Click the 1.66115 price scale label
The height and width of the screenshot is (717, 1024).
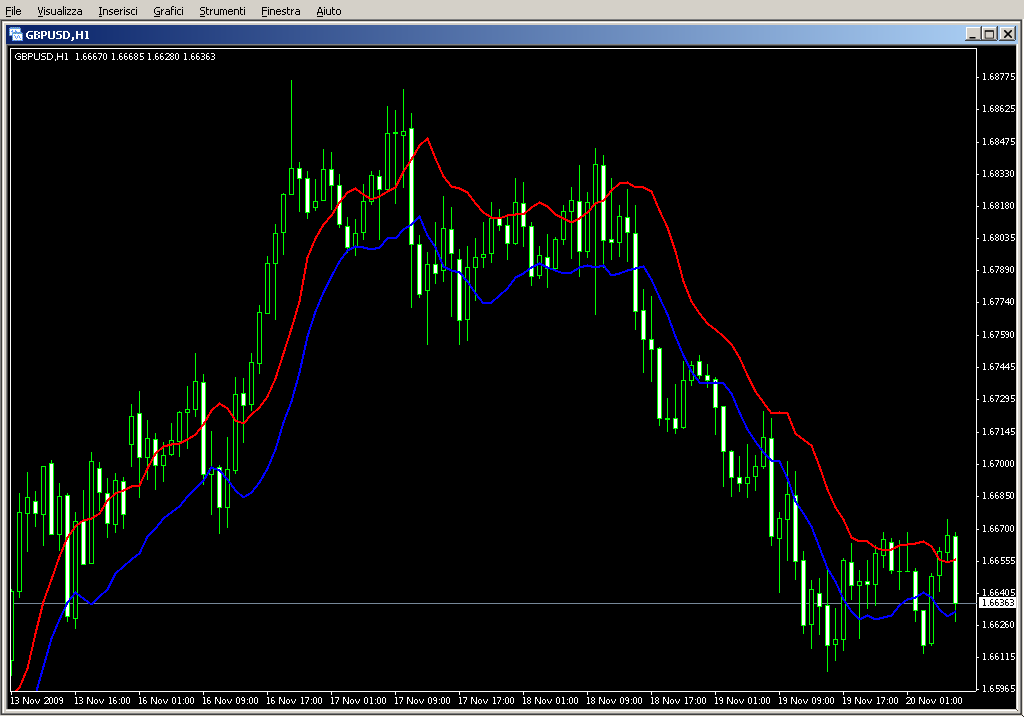(999, 657)
